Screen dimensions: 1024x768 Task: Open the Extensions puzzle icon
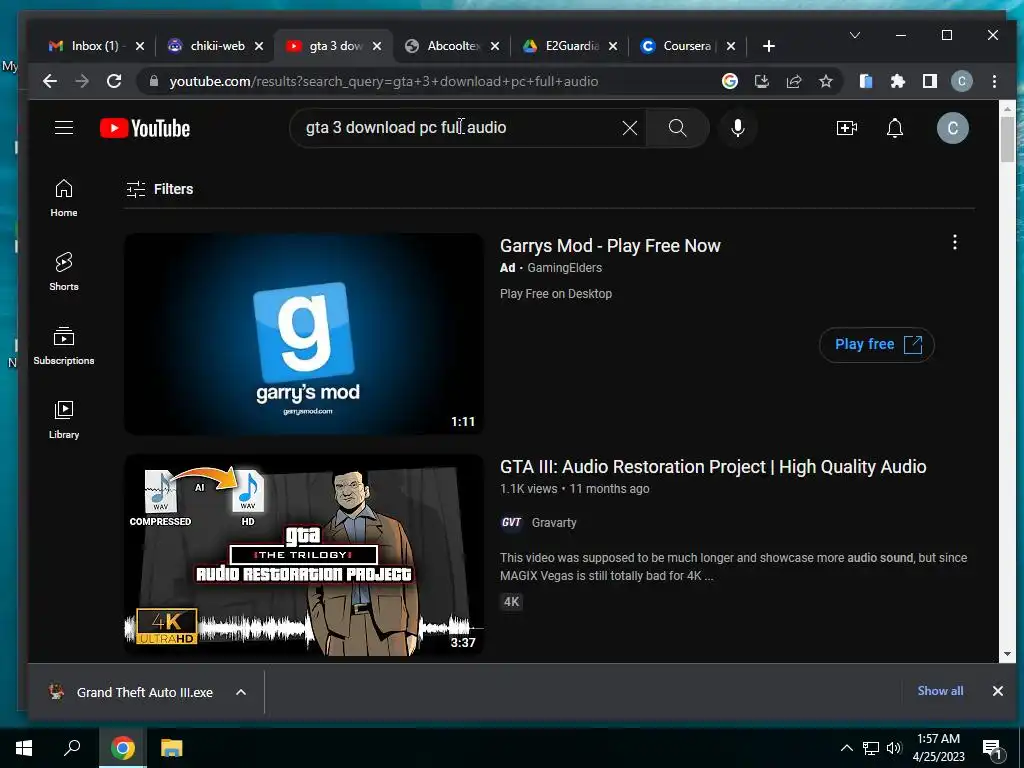click(898, 81)
